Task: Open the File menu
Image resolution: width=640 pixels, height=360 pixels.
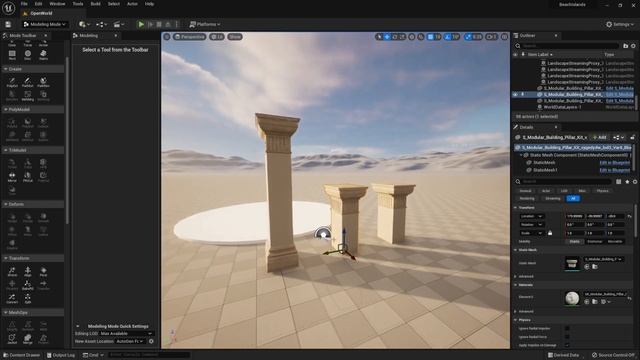Action: click(x=24, y=4)
